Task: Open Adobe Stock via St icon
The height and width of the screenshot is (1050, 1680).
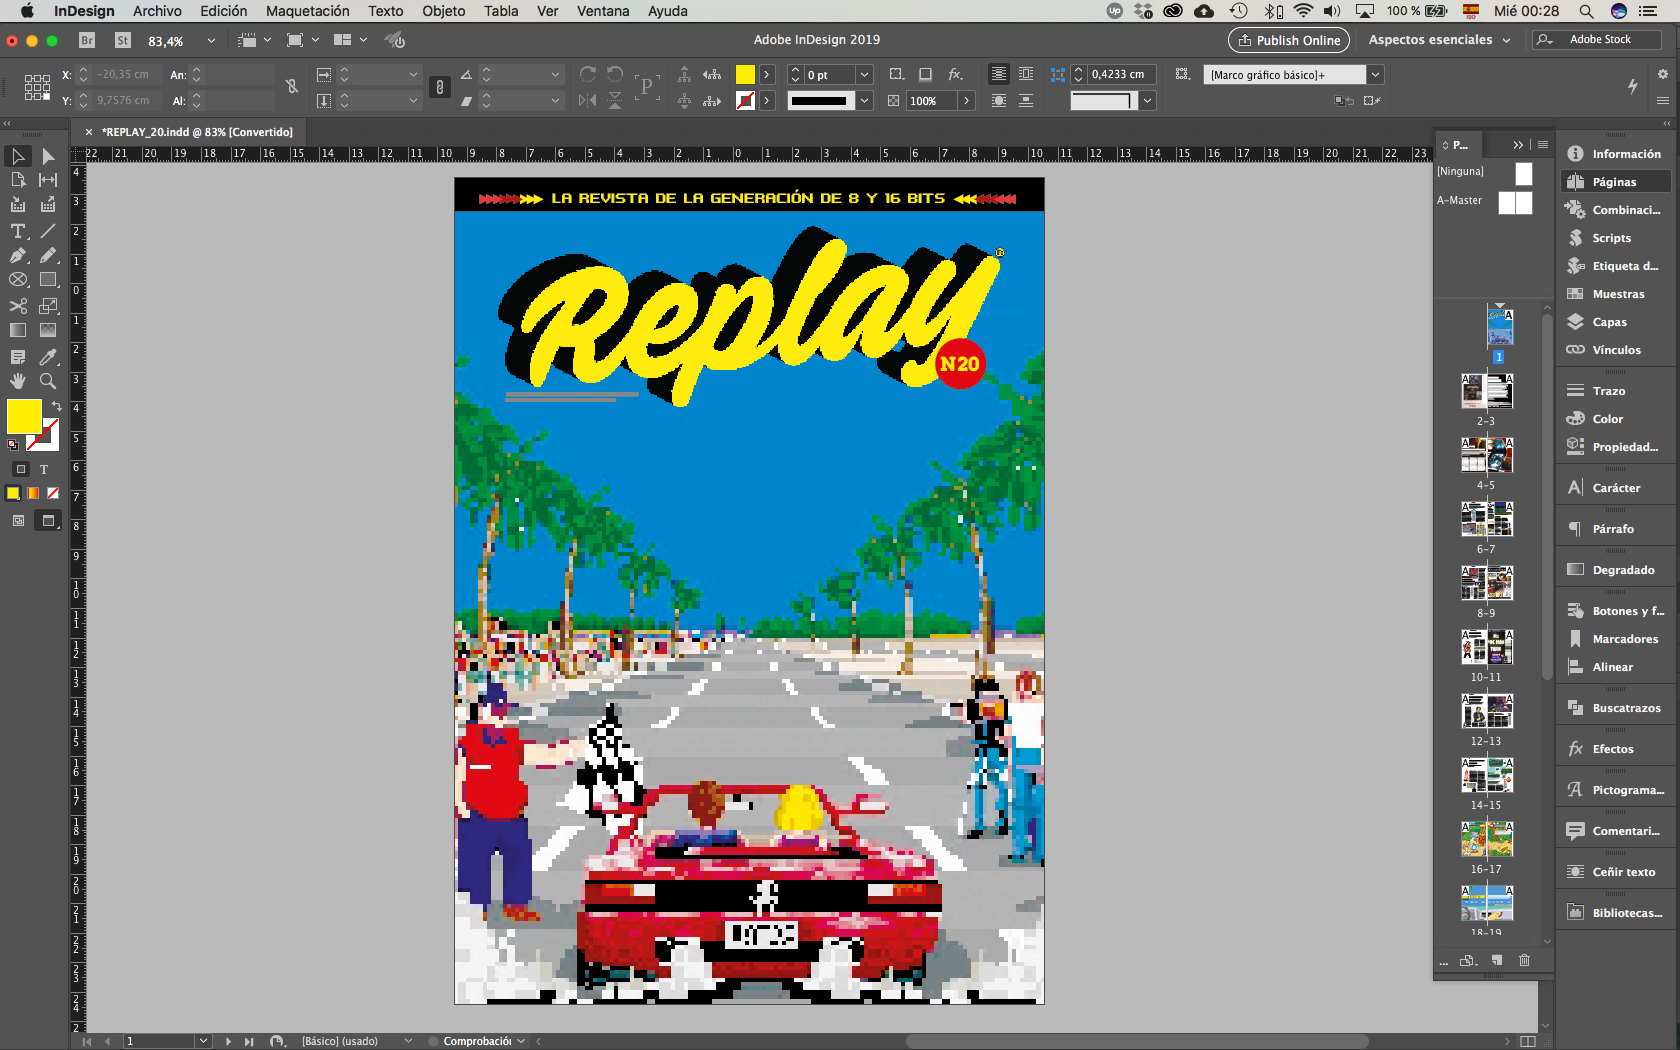Action: click(x=123, y=40)
